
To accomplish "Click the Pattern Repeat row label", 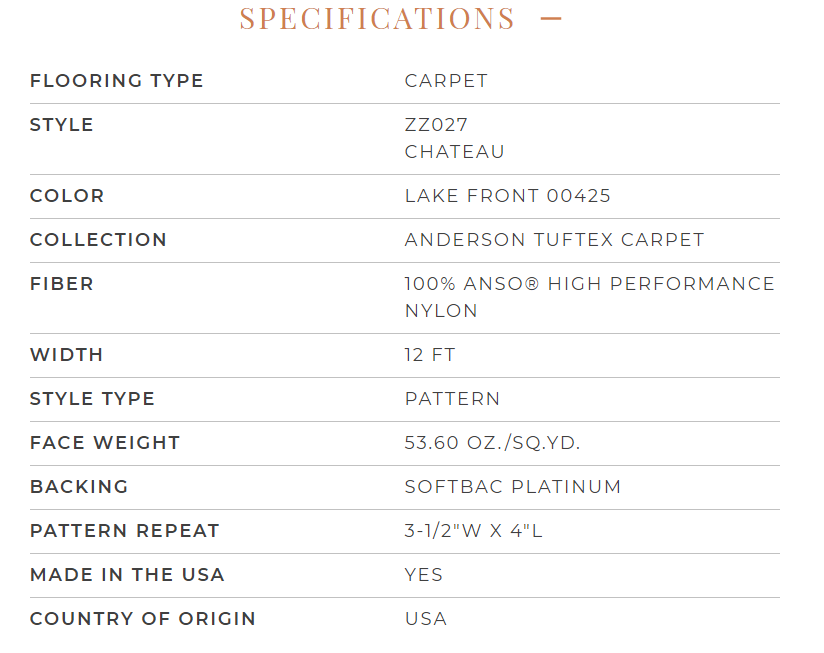I will [125, 531].
